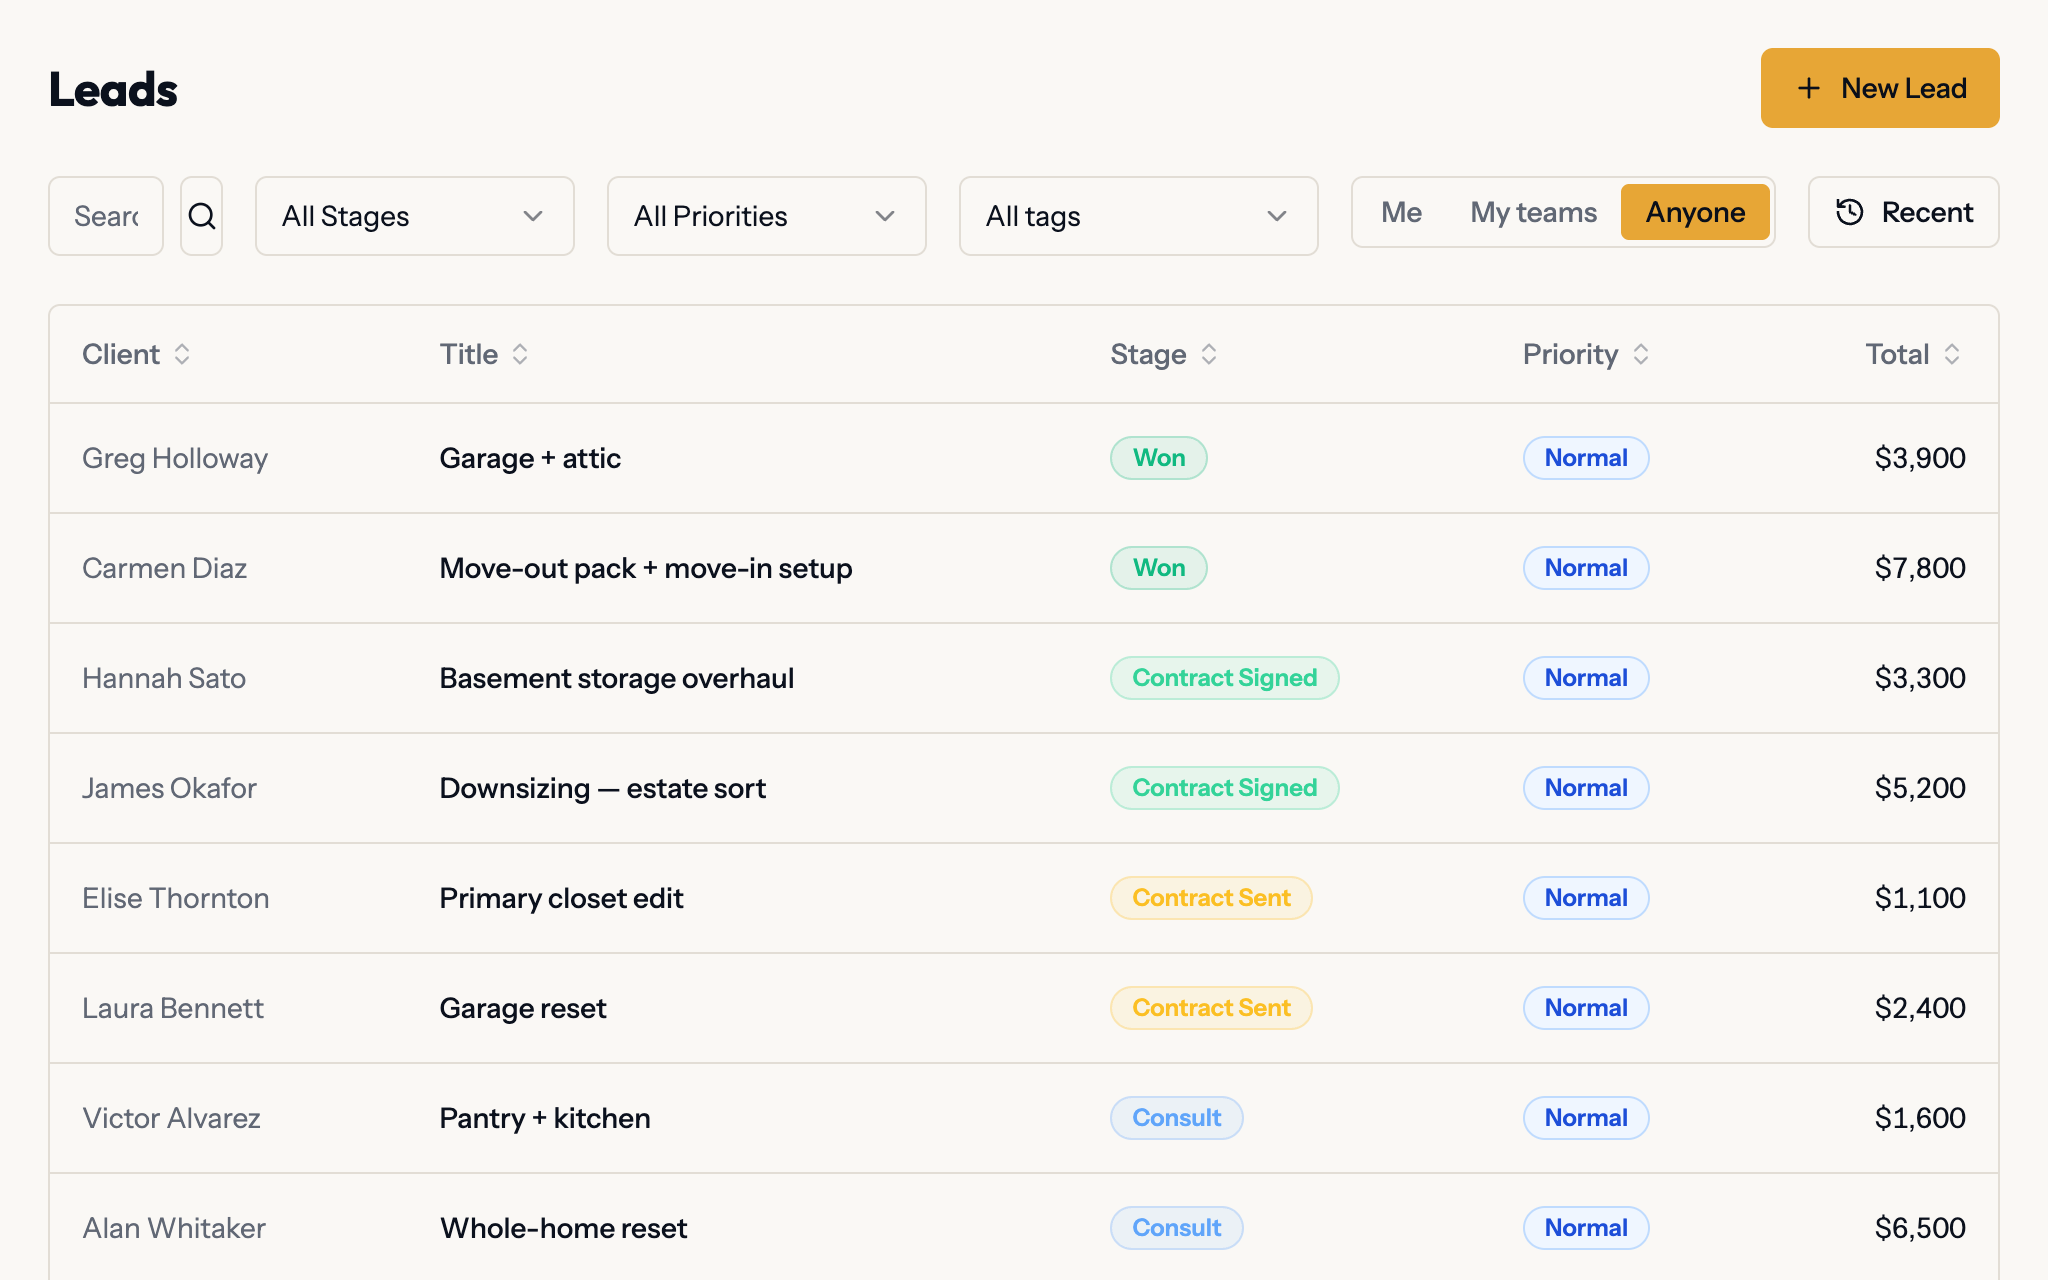Open the Elise Thornton client name
2048x1280 pixels.
(x=175, y=898)
